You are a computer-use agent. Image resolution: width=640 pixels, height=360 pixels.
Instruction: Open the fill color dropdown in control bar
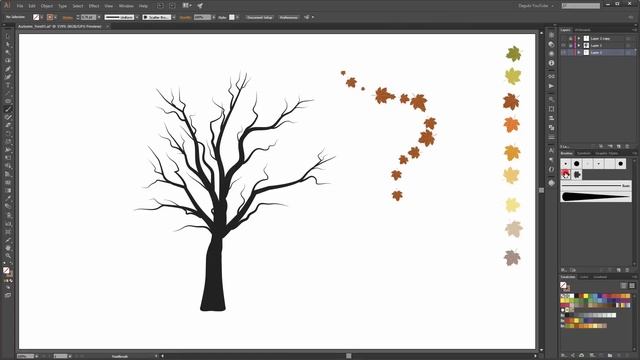42,17
